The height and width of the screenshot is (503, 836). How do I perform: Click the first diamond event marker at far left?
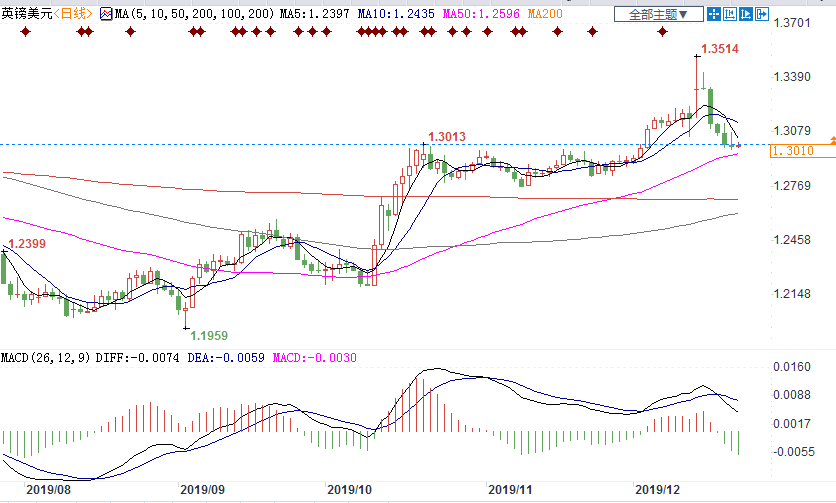[x=25, y=32]
